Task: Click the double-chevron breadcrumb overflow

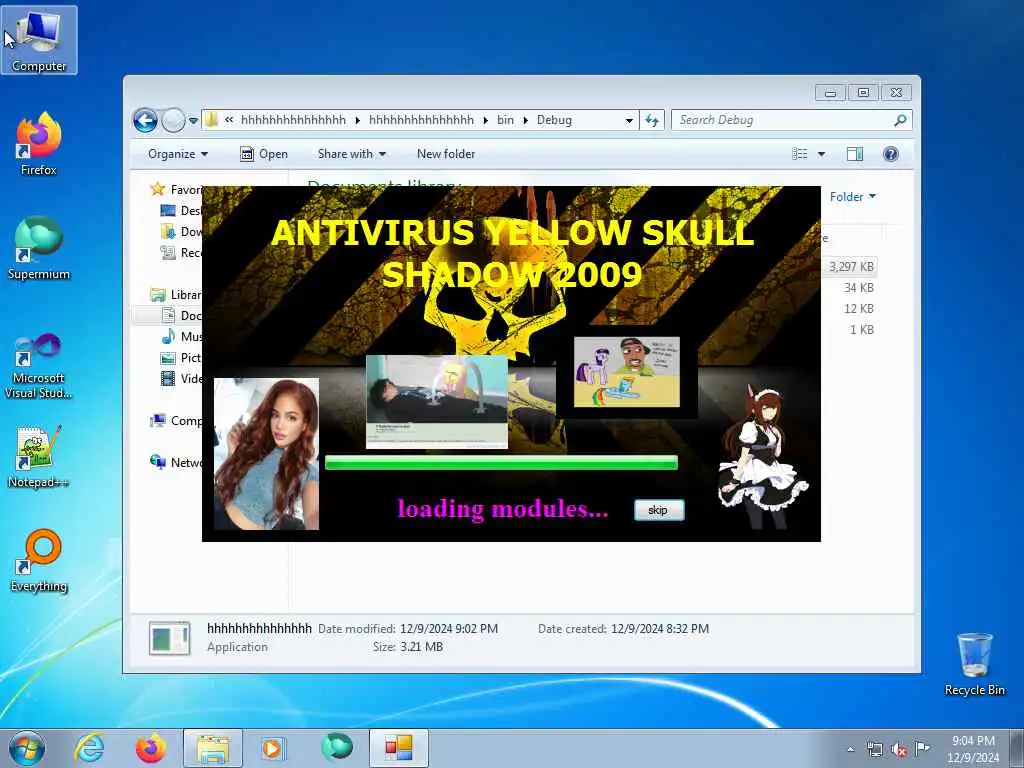Action: (229, 120)
